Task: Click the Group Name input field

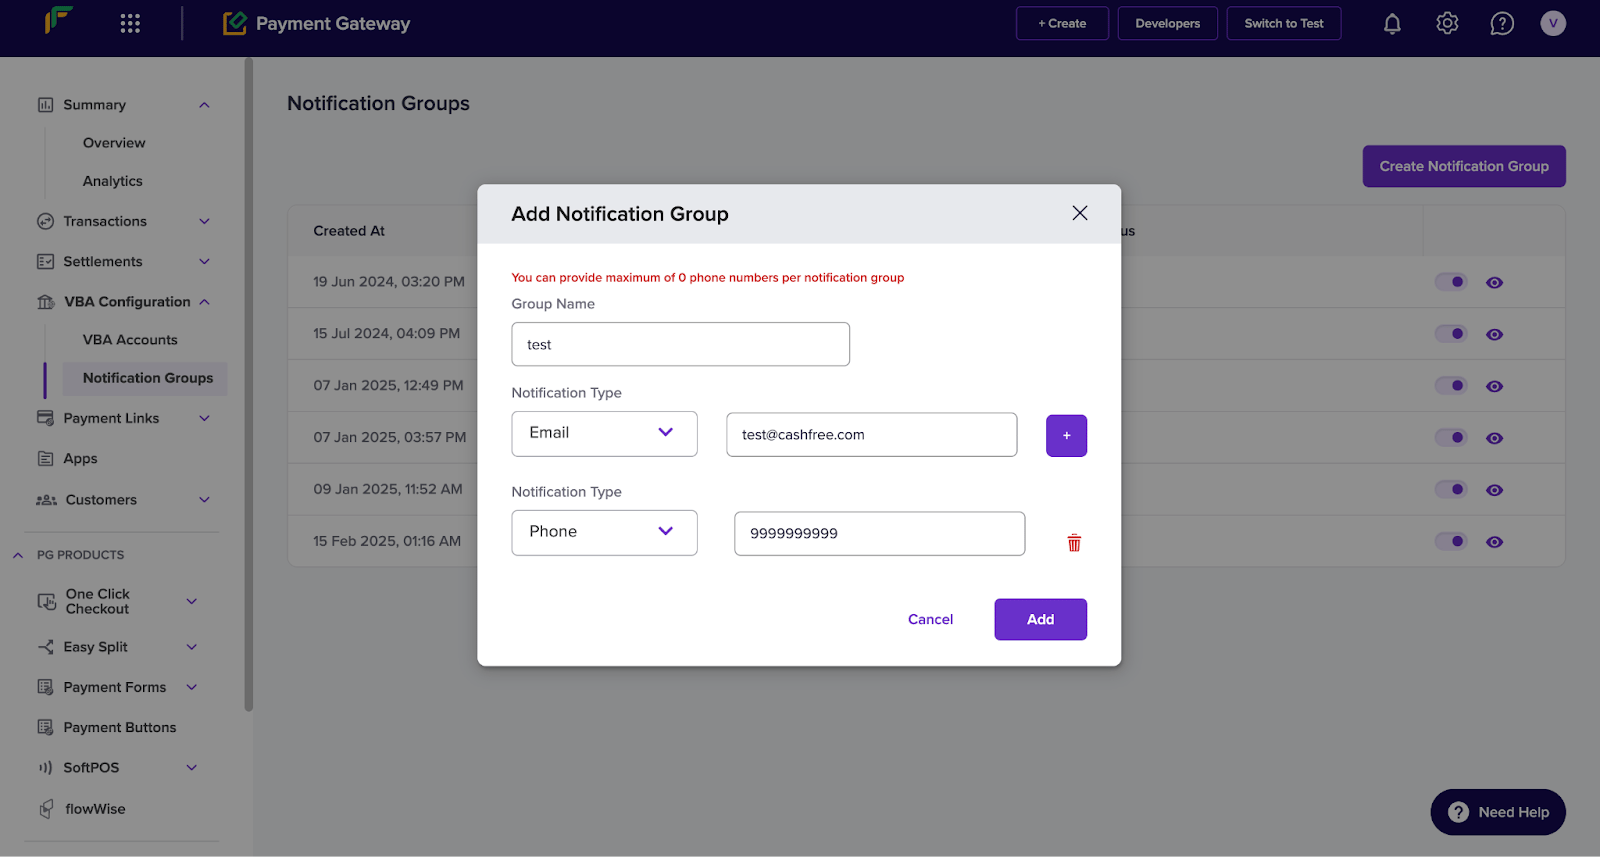Action: [680, 344]
